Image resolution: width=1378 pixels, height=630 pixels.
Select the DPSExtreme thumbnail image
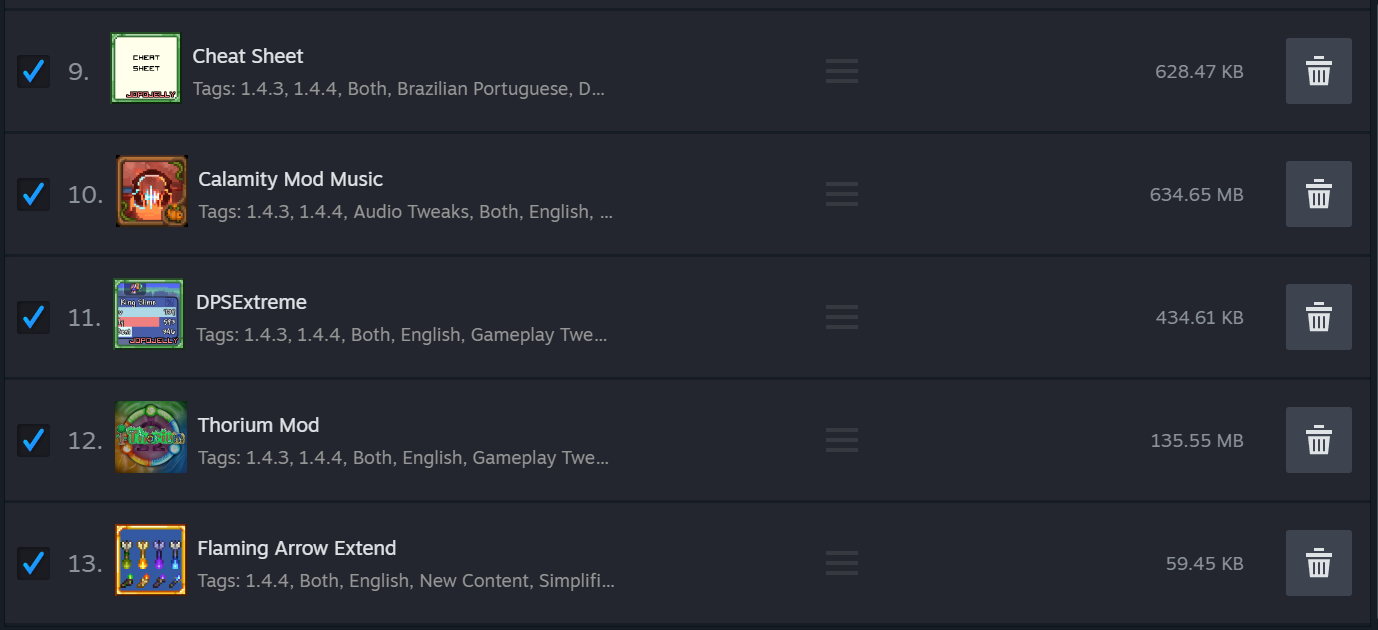click(x=148, y=314)
